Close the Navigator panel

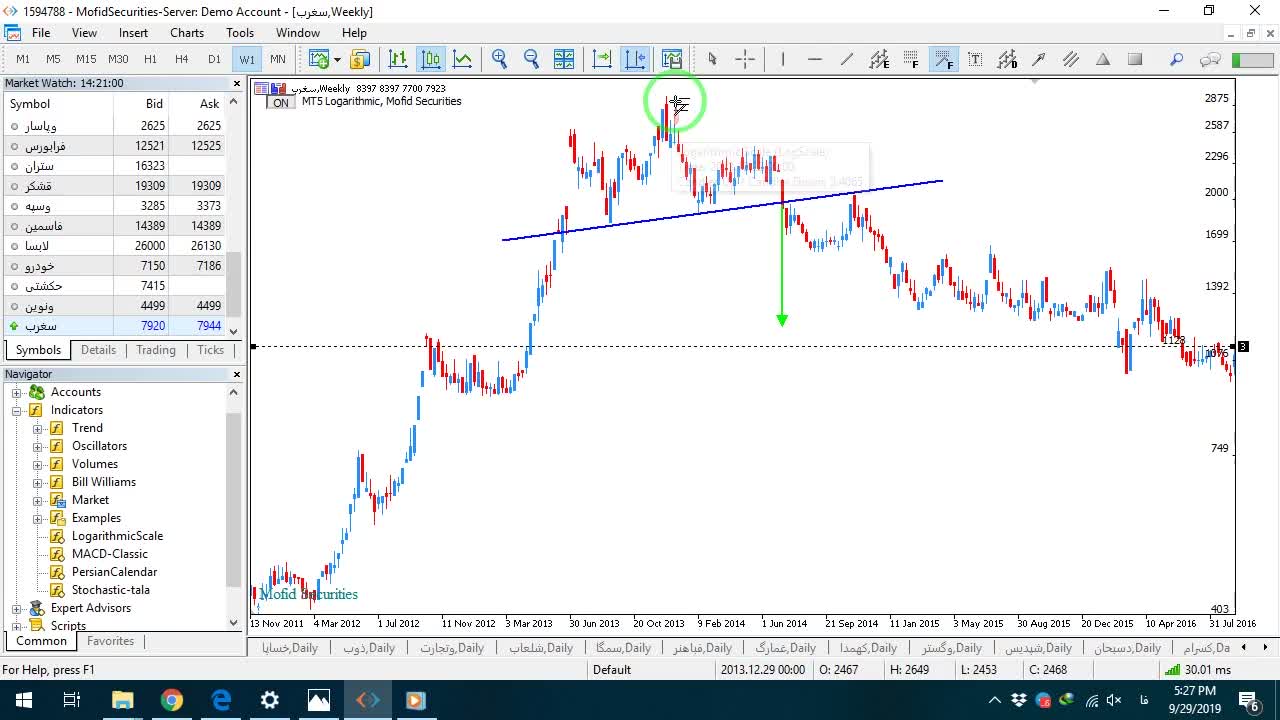click(237, 374)
